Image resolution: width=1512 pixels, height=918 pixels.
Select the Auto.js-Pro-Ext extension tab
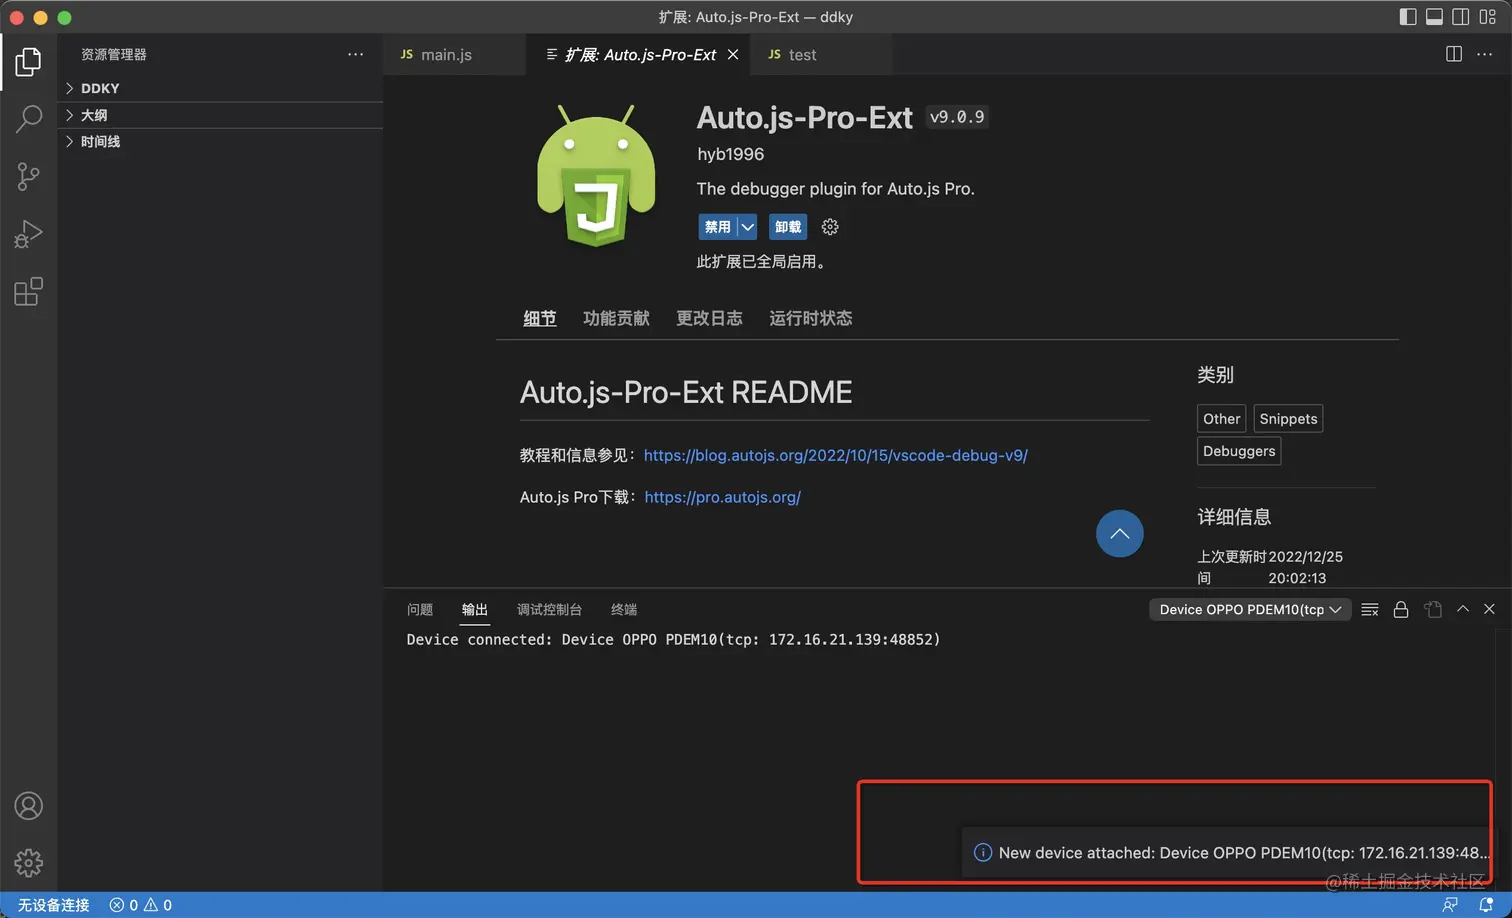point(640,55)
